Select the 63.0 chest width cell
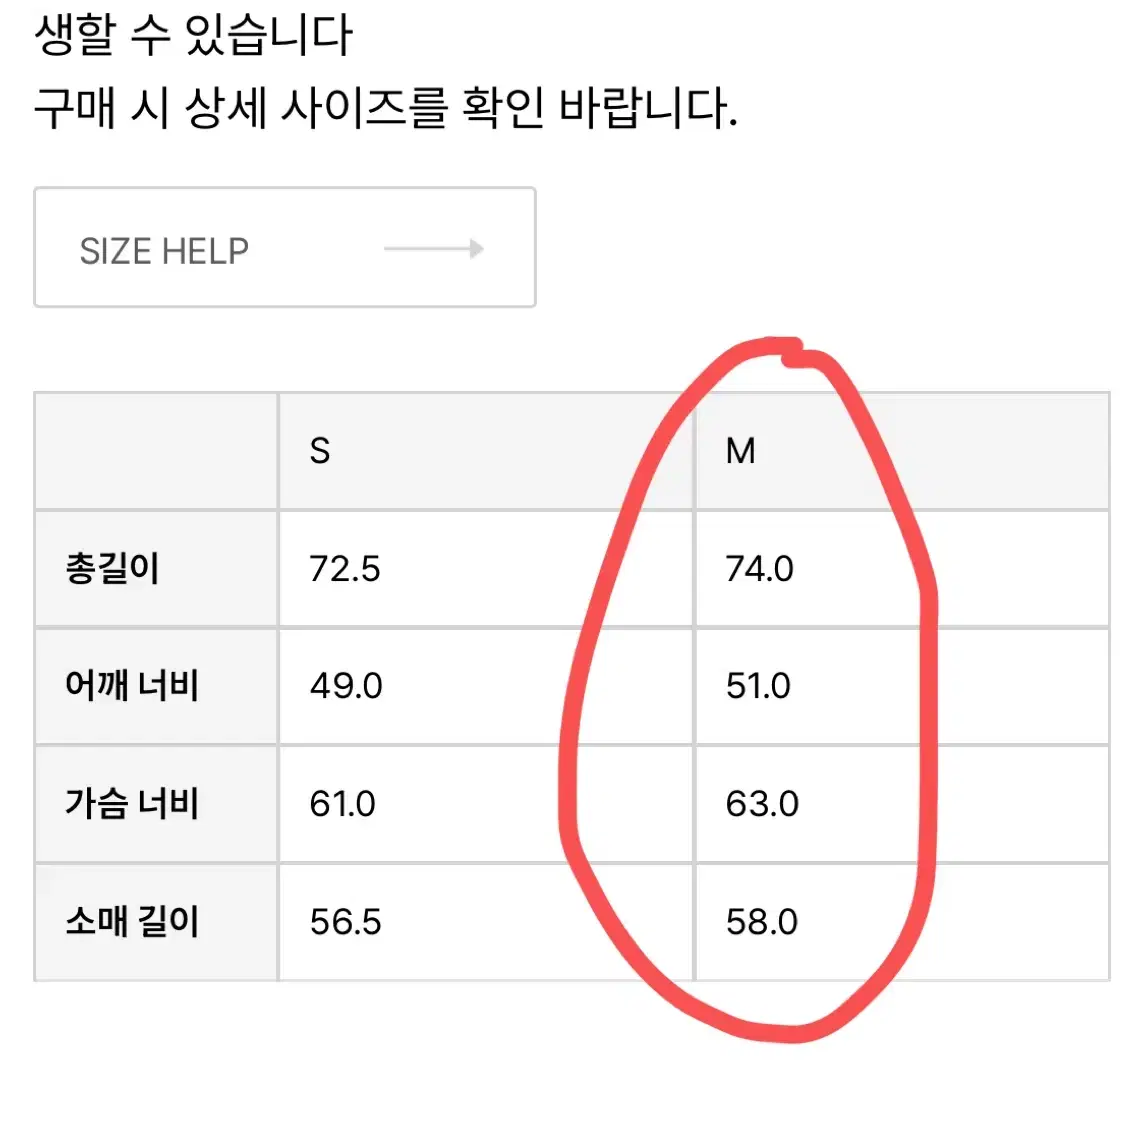This screenshot has width=1144, height=1144. pos(903,803)
